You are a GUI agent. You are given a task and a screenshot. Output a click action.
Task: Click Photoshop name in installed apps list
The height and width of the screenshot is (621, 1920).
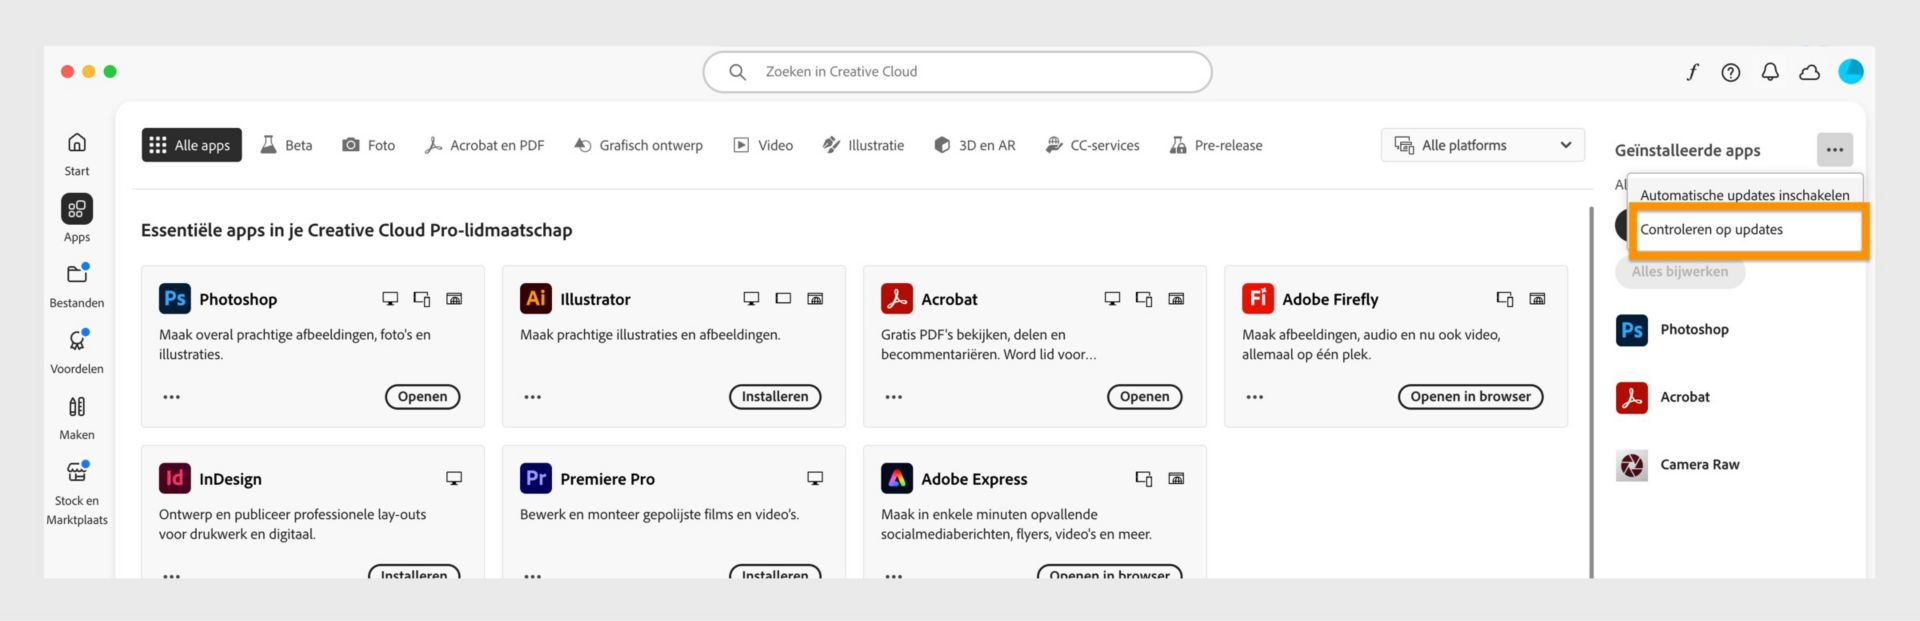pos(1695,330)
